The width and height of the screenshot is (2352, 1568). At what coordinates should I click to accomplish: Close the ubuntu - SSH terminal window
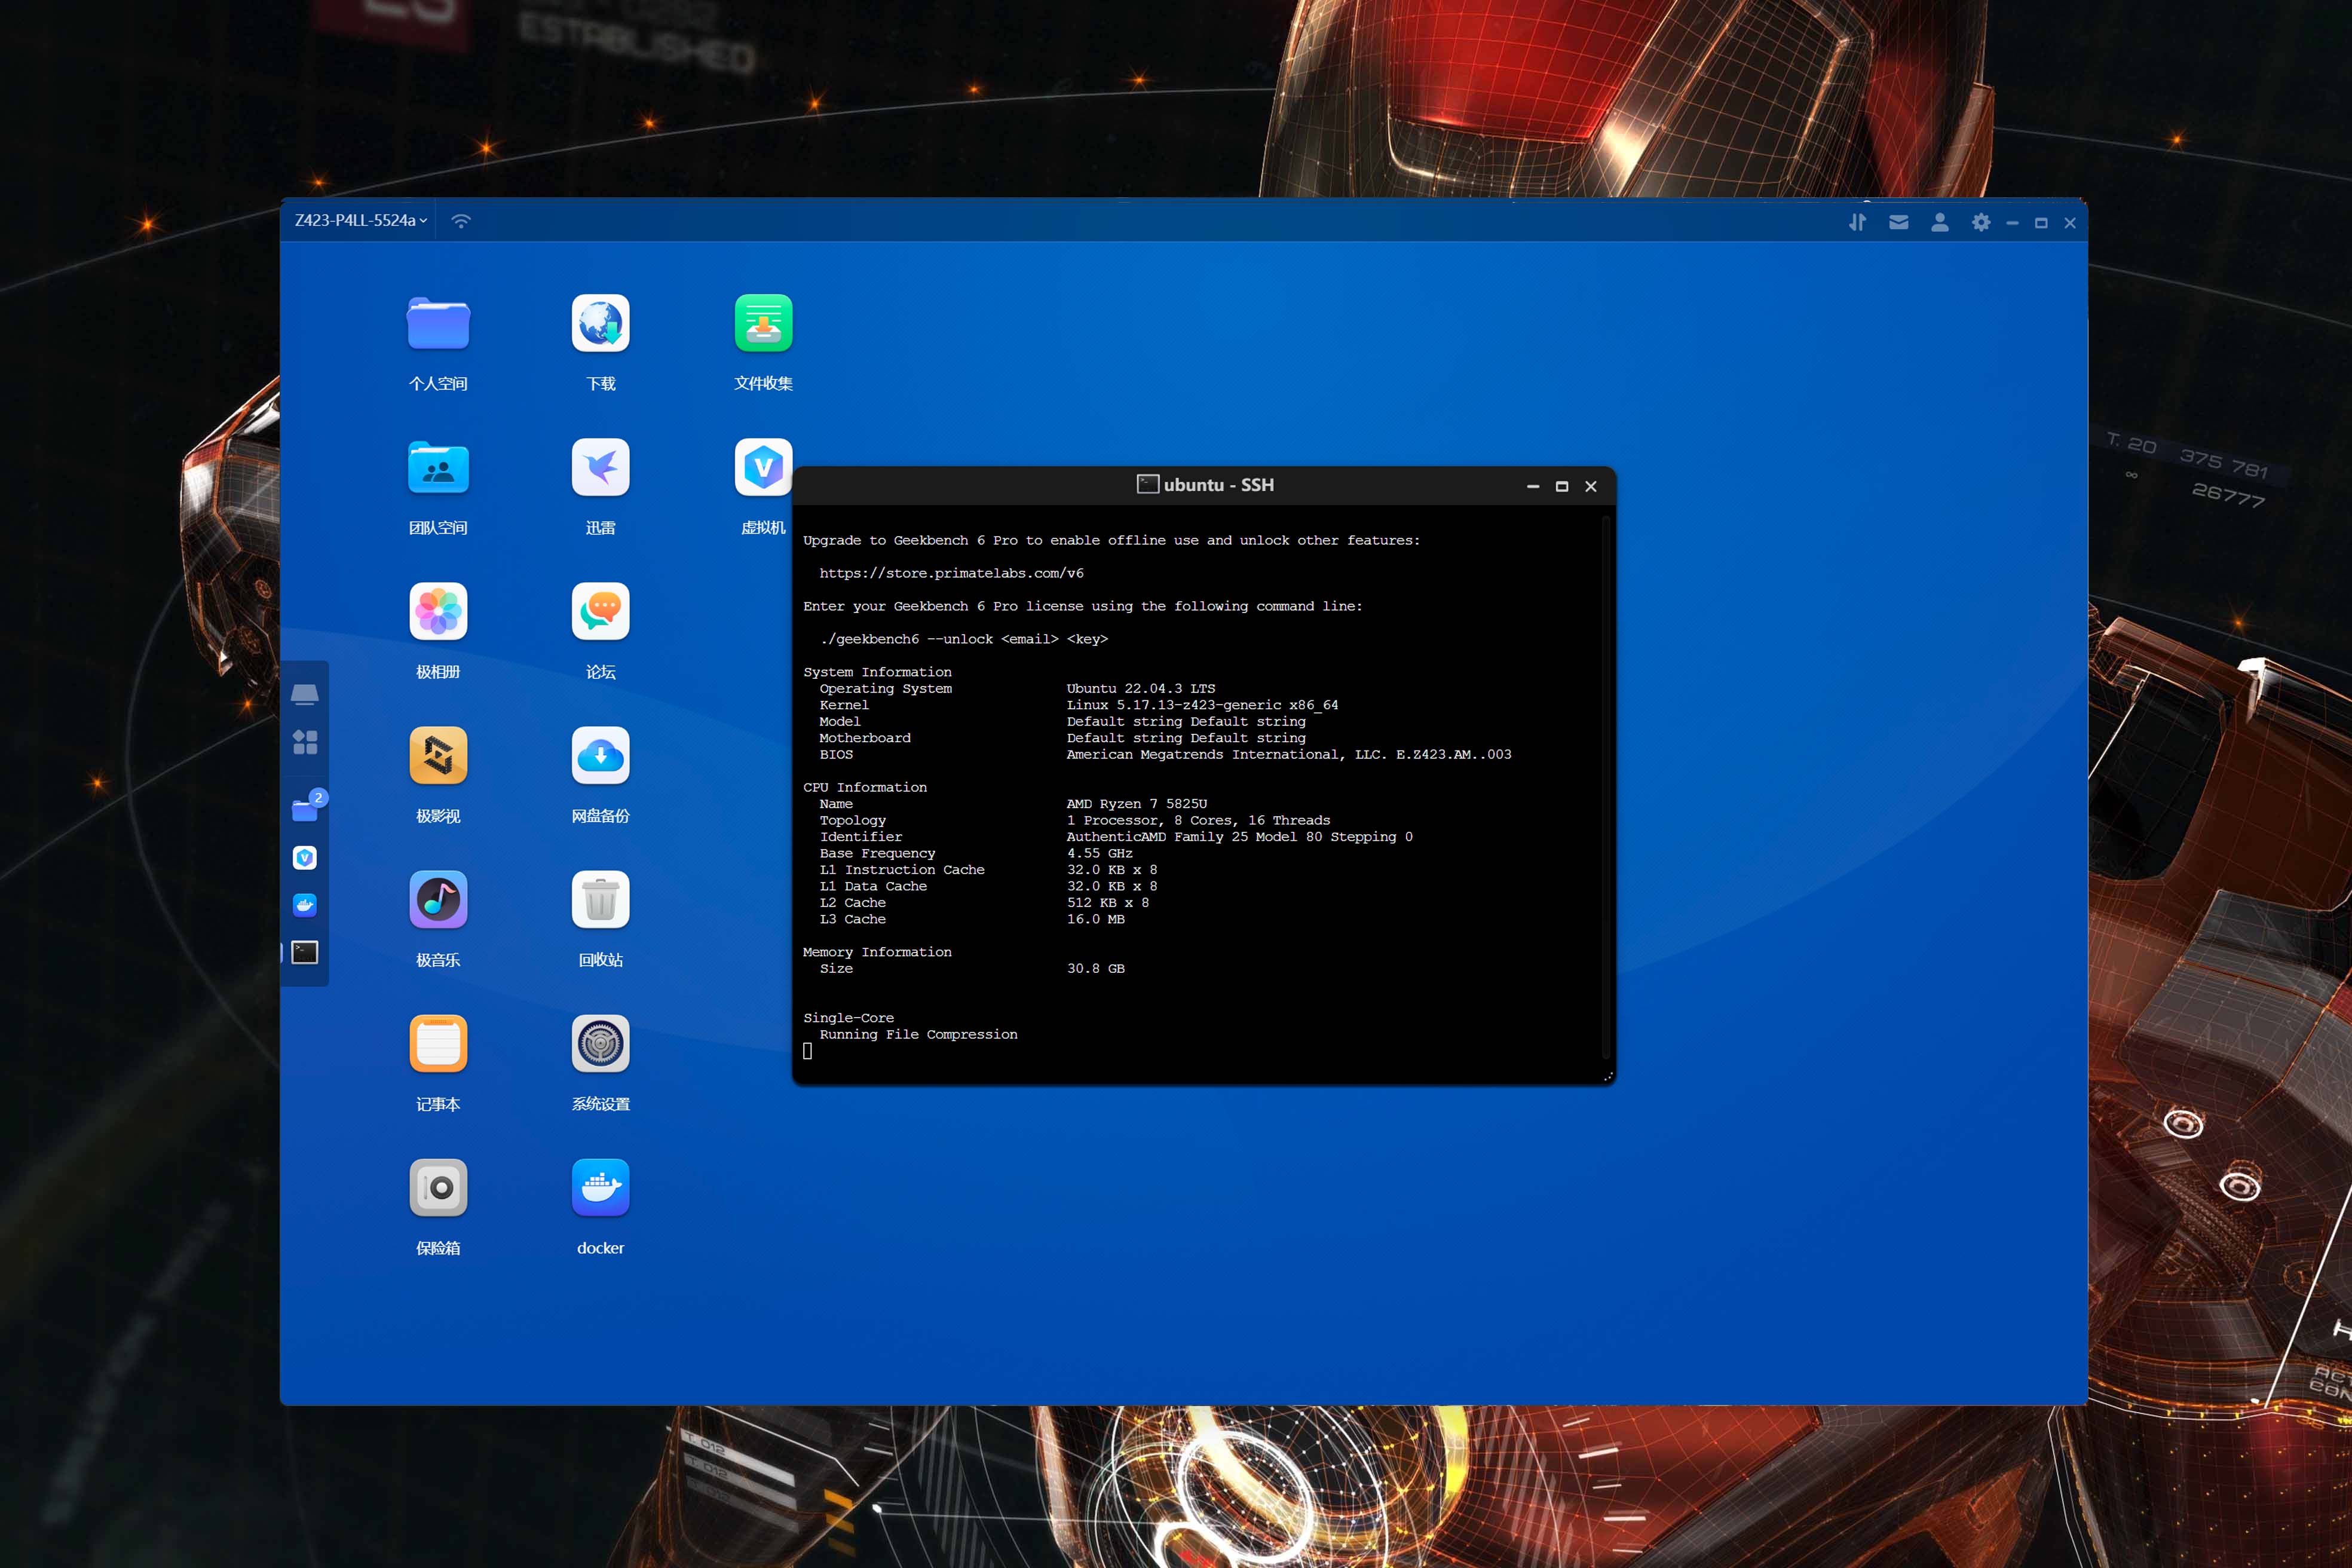coord(1591,486)
